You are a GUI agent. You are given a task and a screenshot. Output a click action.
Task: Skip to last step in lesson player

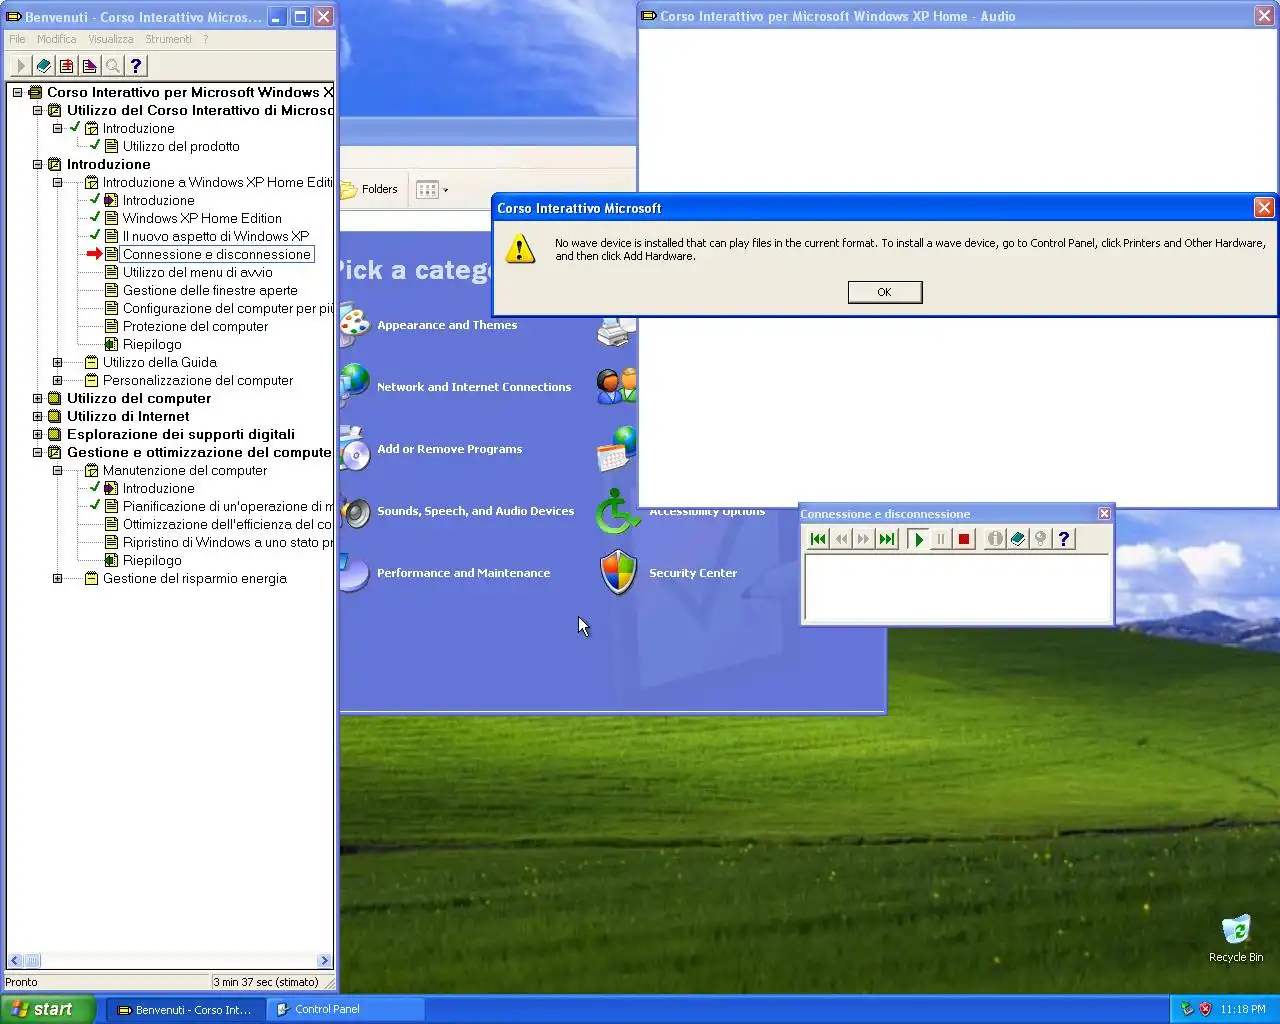point(887,539)
